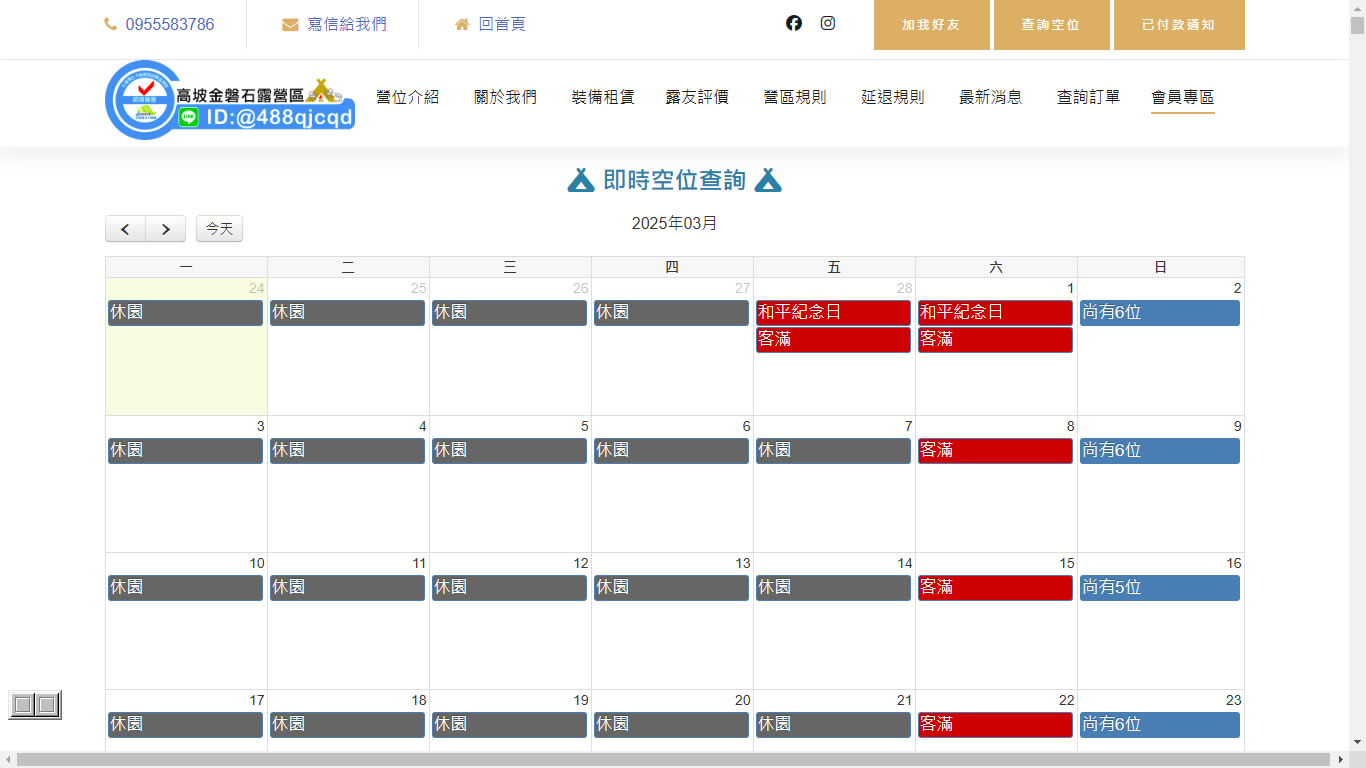
Task: Click the vertical scrollbar up arrow
Action: click(1357, 8)
